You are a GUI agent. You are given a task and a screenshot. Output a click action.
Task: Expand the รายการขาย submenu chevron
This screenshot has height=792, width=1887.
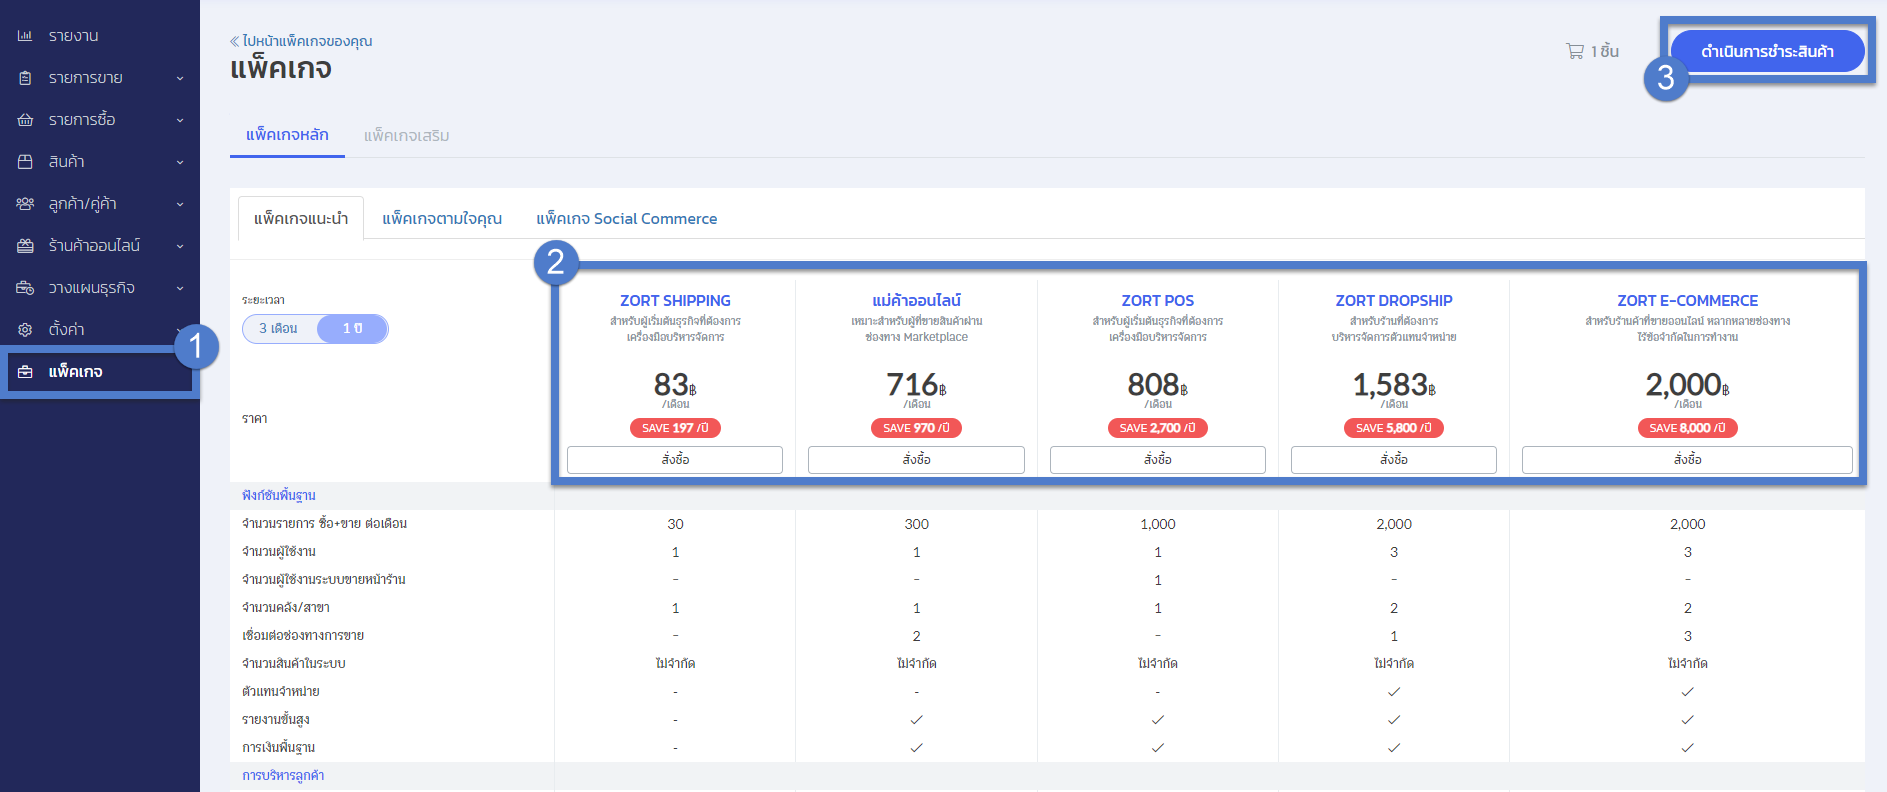[180, 78]
